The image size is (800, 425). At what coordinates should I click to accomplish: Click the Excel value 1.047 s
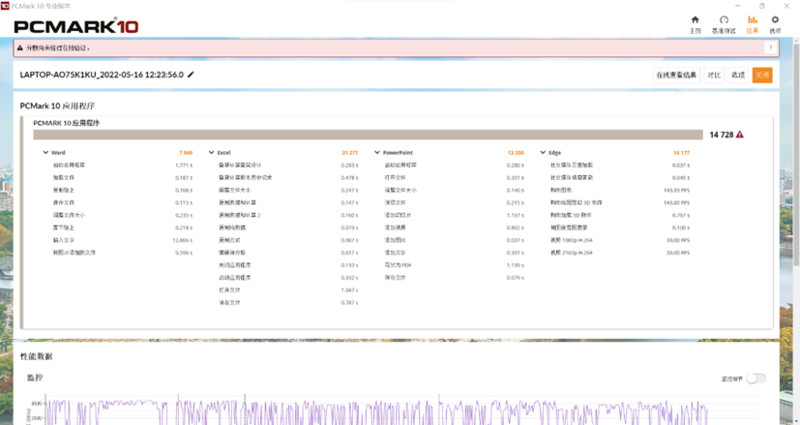349,290
